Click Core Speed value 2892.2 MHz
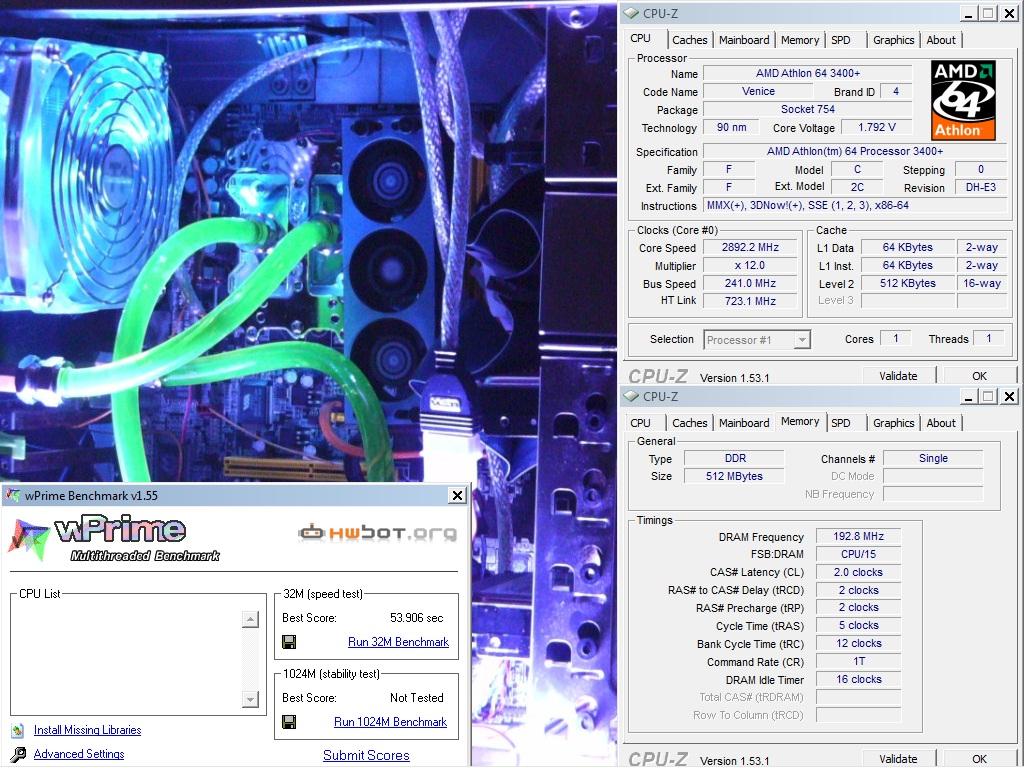Viewport: 1024px width, 768px height. point(750,248)
